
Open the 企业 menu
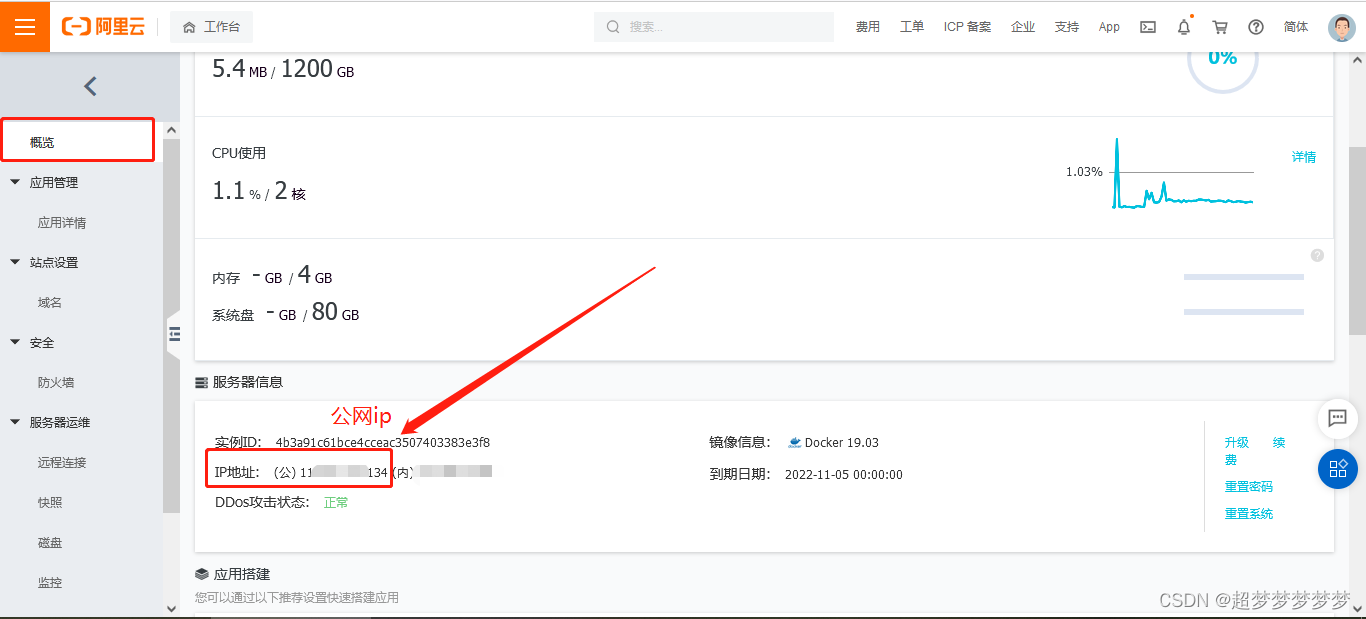1023,27
